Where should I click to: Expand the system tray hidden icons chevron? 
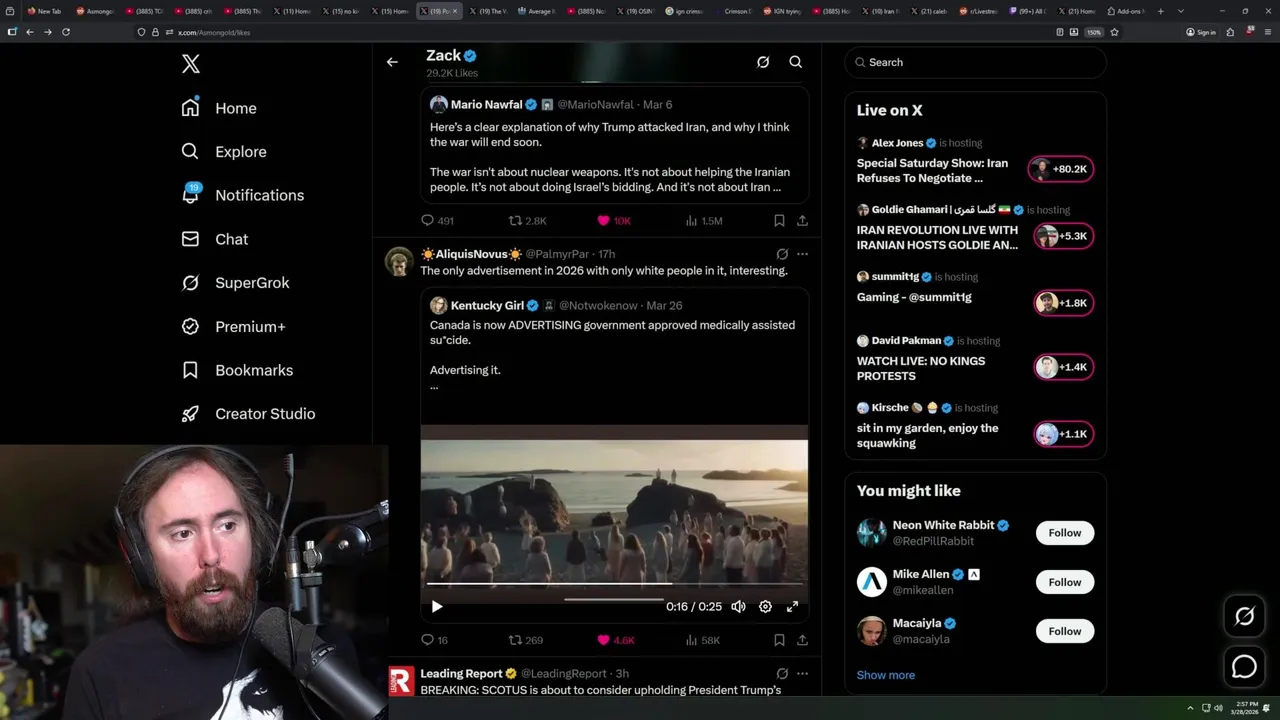1190,708
